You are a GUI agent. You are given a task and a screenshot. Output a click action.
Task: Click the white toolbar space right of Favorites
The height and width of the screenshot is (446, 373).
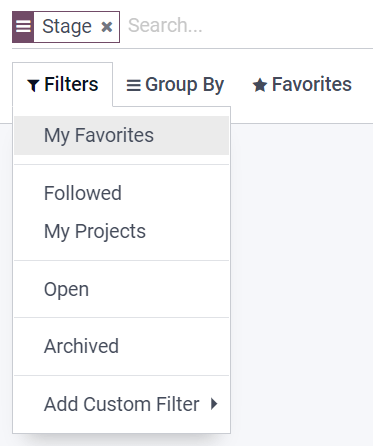pos(365,84)
